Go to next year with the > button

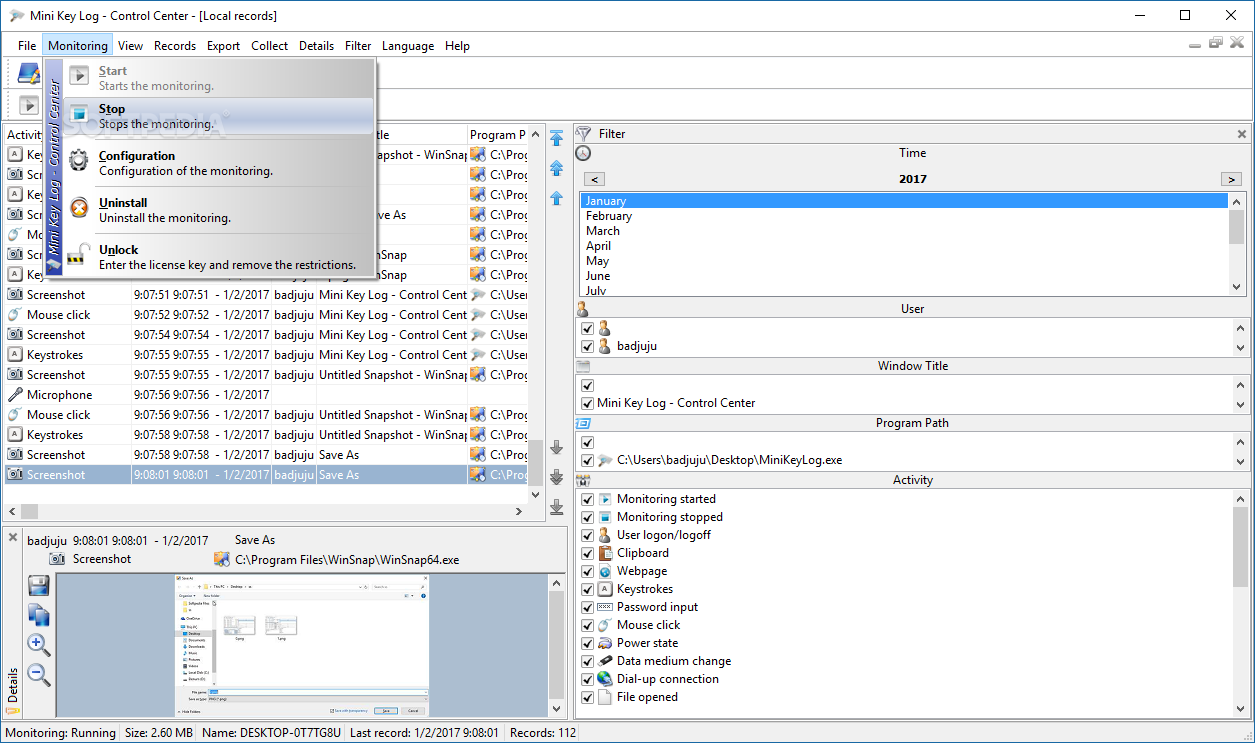(1231, 179)
